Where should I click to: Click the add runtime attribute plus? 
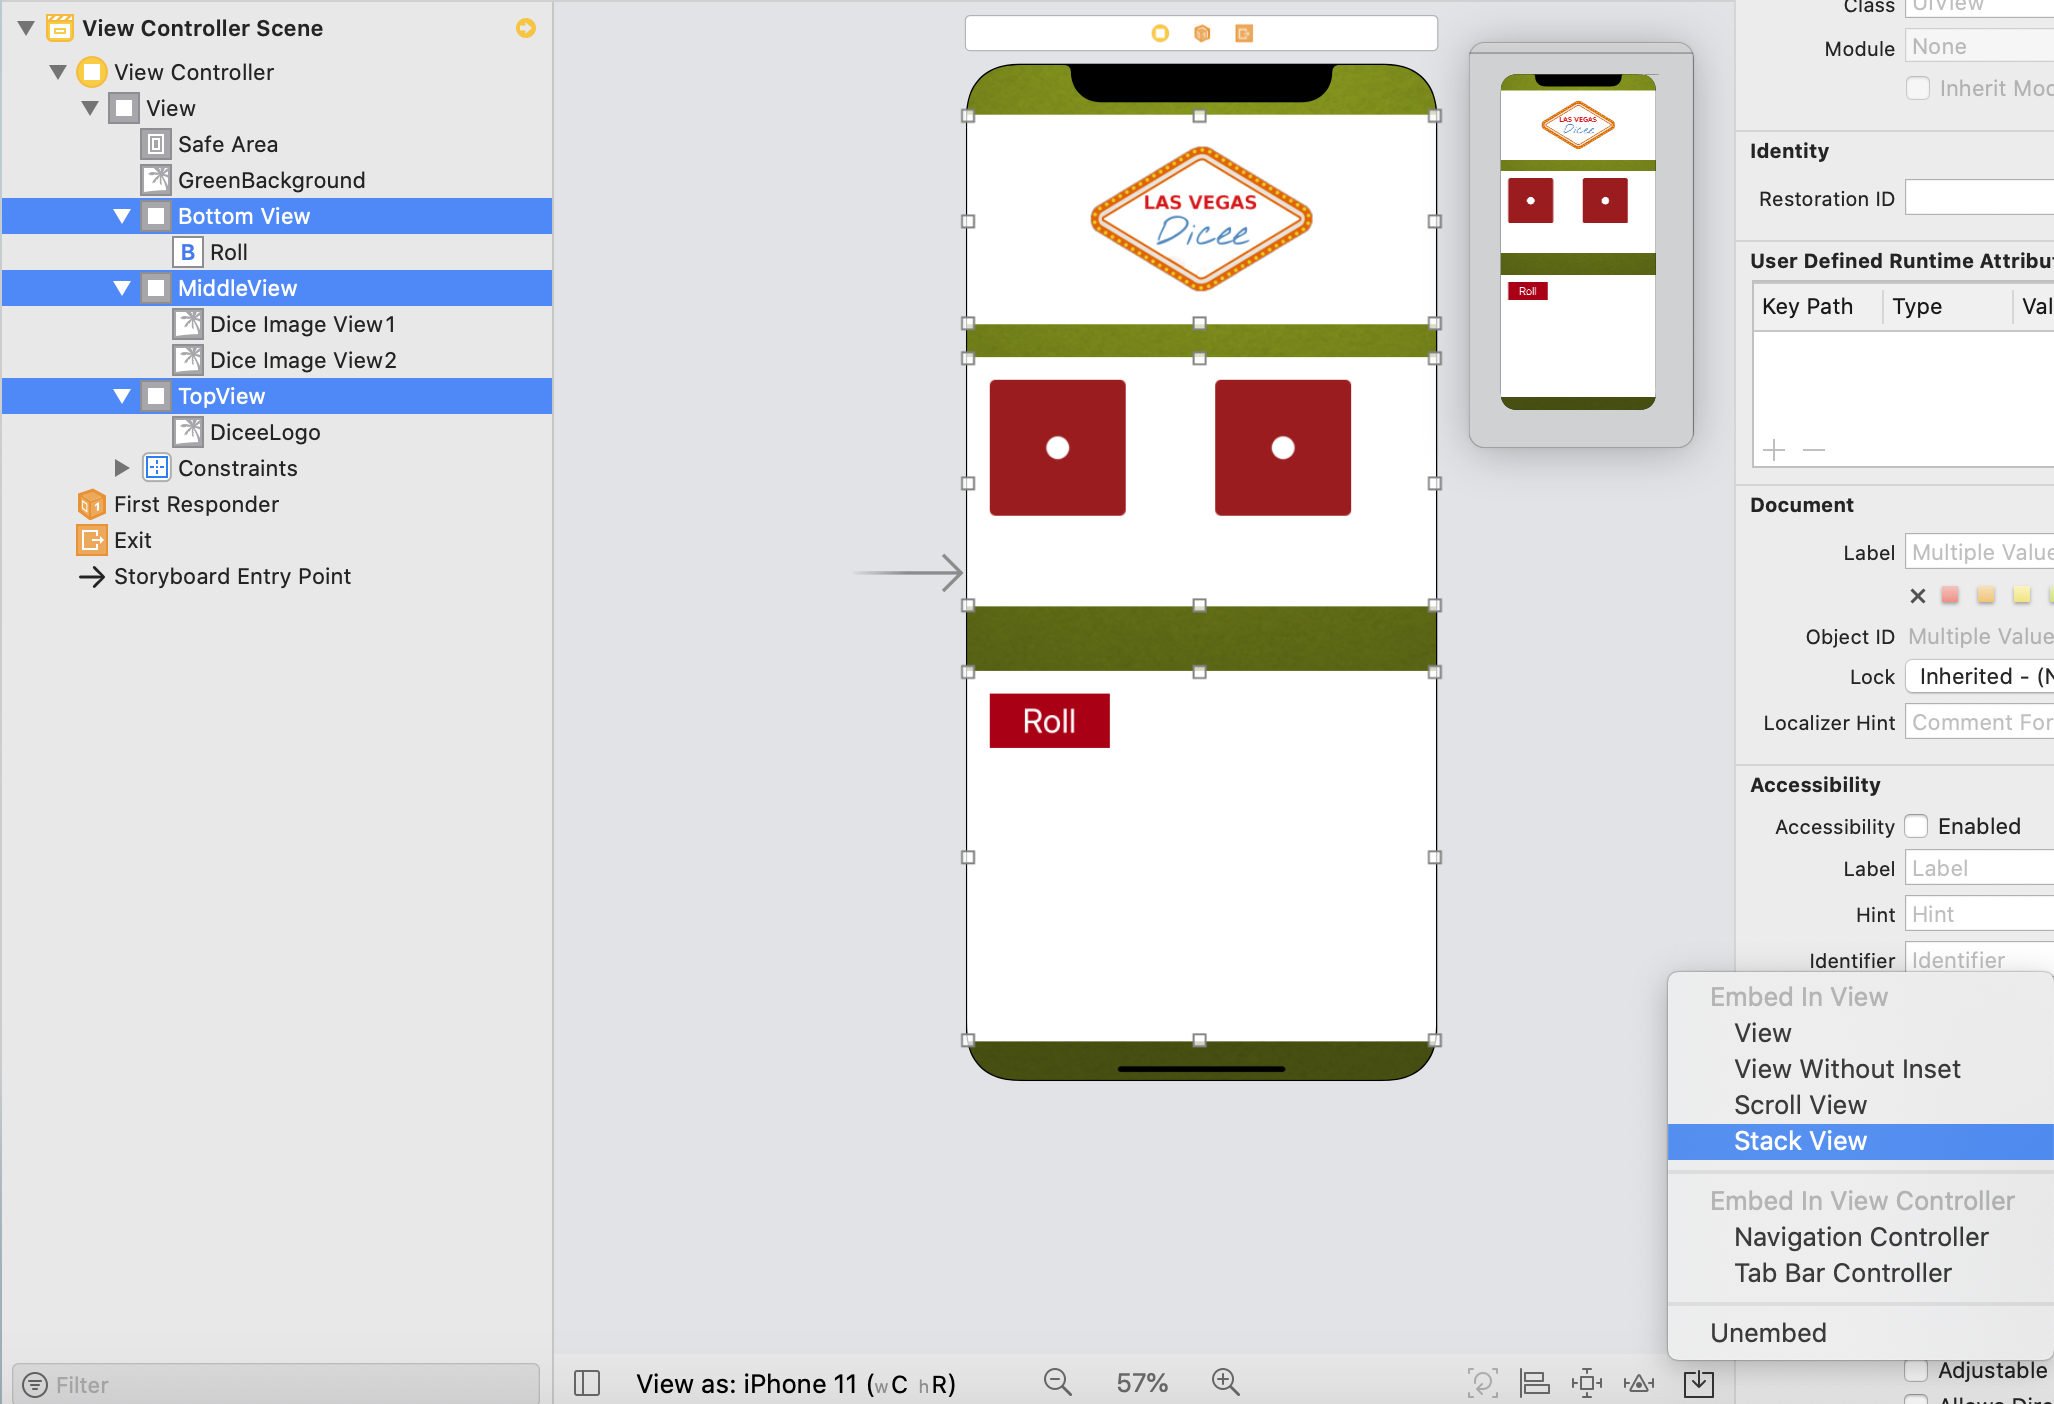pyautogui.click(x=1774, y=450)
